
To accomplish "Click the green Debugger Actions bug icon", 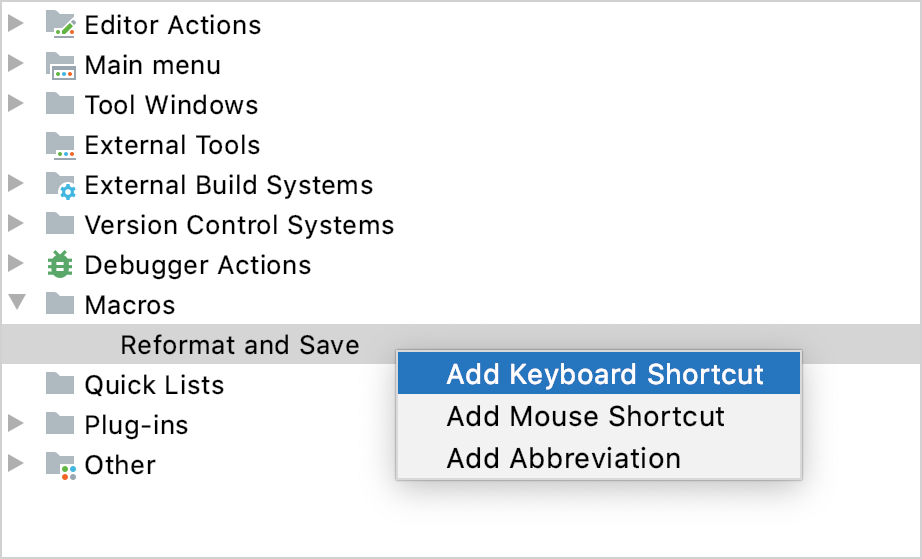I will tap(60, 265).
